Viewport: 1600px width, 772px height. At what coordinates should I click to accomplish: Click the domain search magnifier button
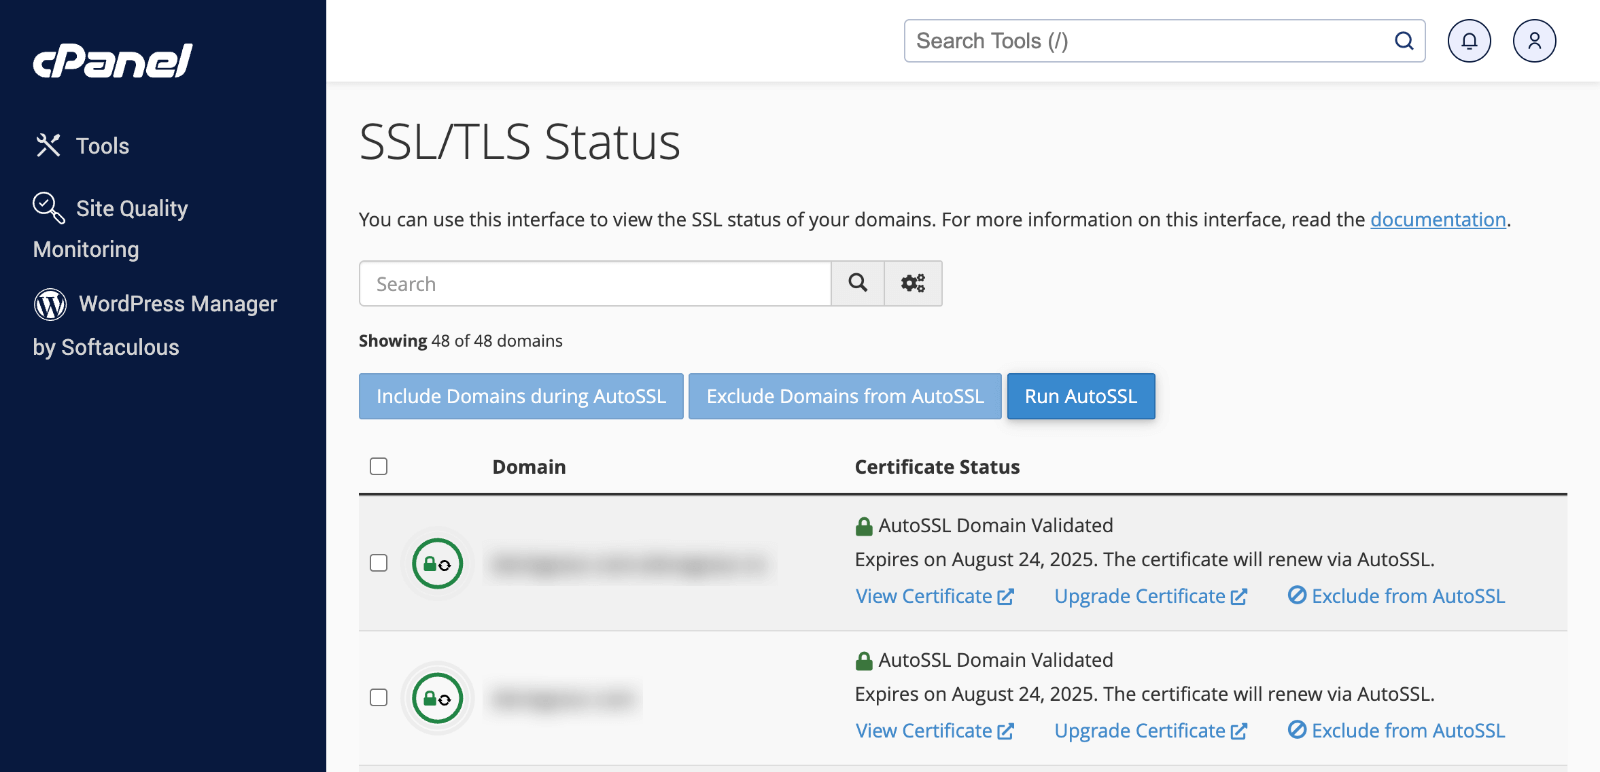point(858,284)
